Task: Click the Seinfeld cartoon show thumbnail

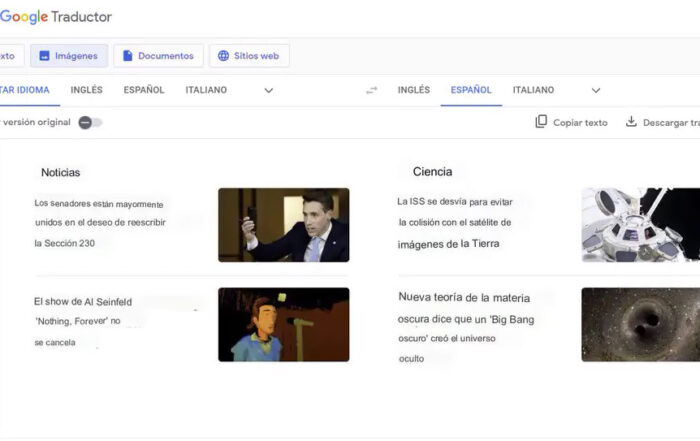Action: (x=283, y=324)
